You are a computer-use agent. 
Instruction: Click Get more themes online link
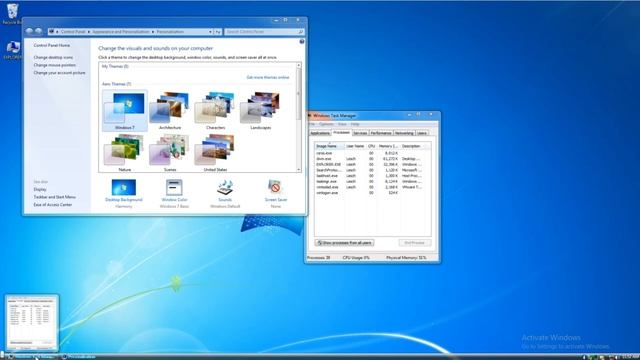coord(268,77)
